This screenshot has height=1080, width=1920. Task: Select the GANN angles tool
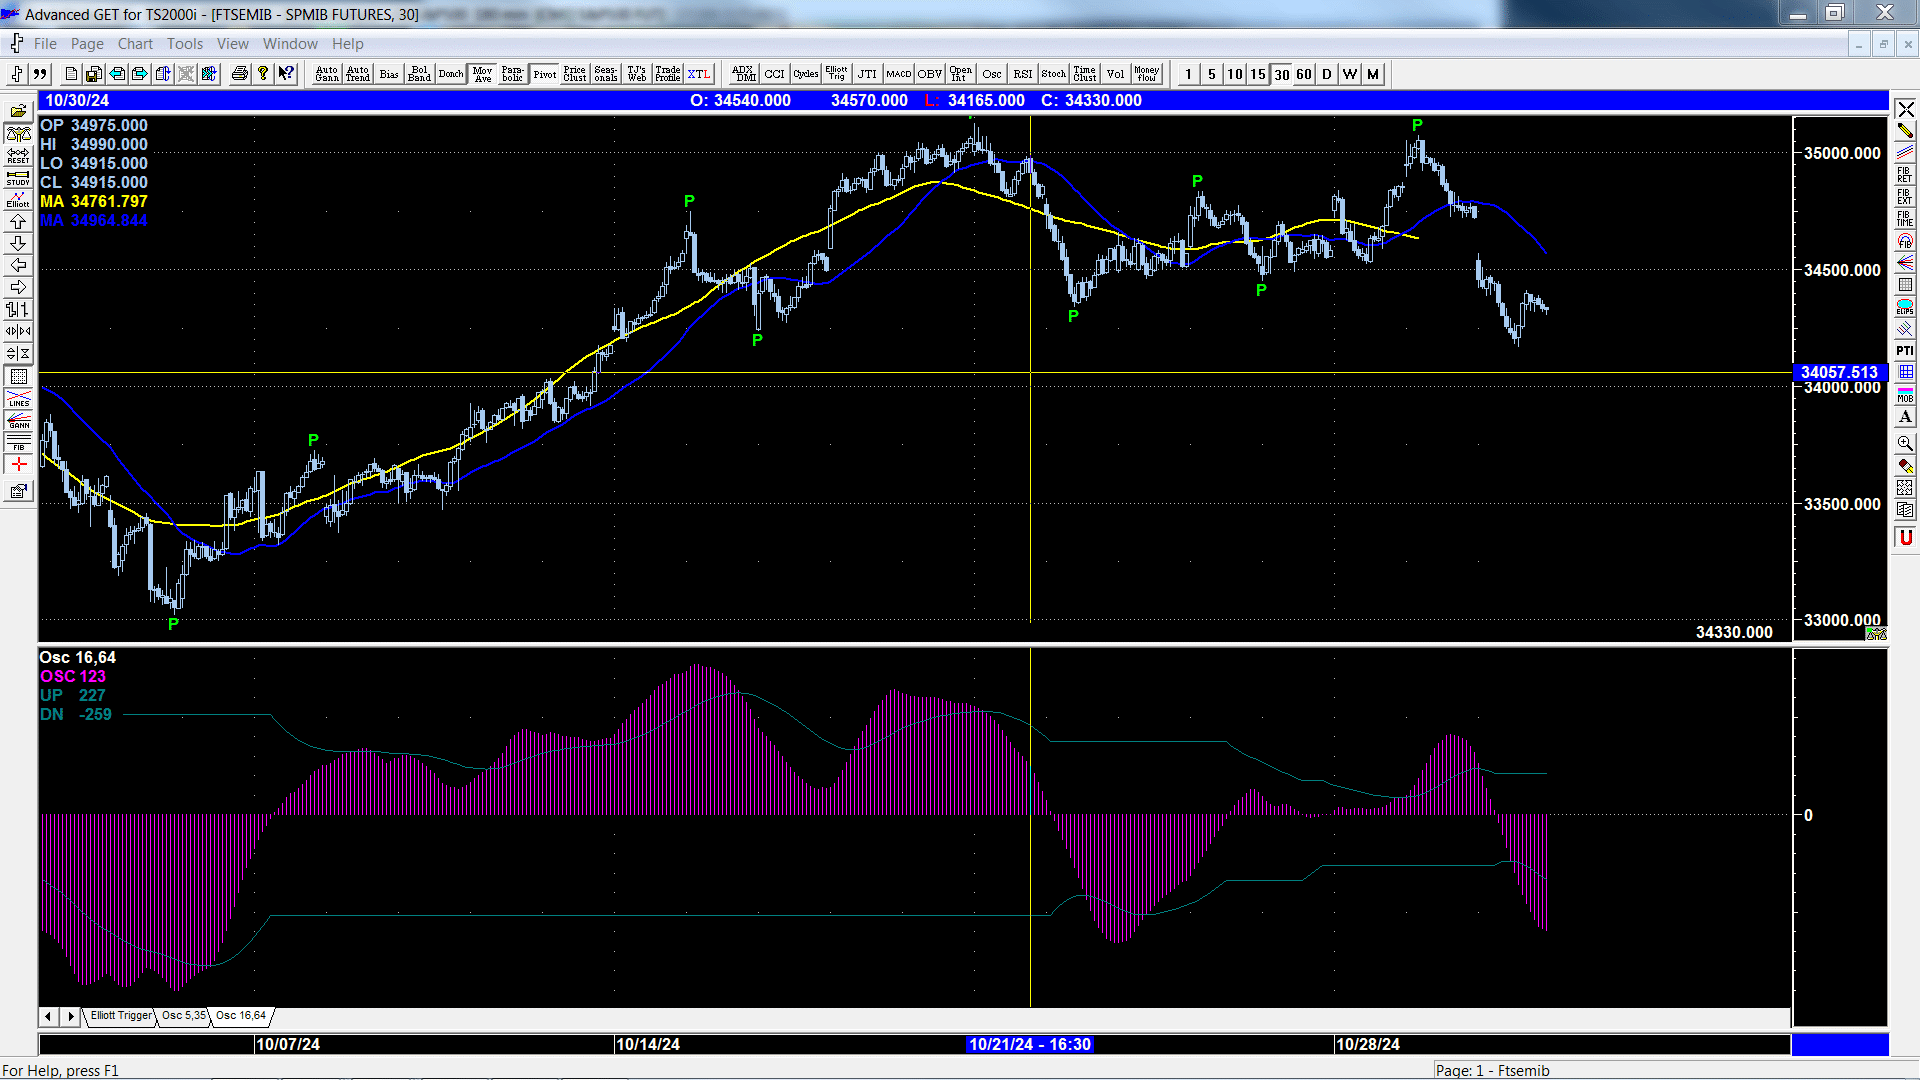[x=18, y=420]
